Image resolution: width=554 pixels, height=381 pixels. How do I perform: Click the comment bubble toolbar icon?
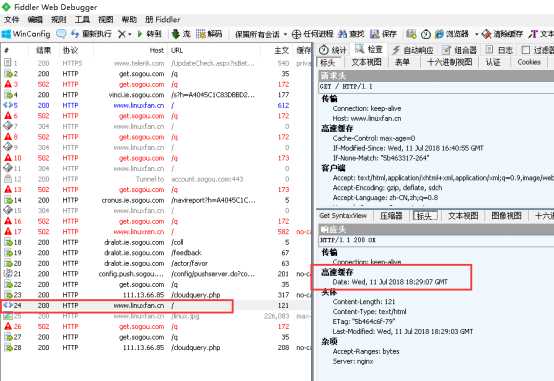pos(61,34)
